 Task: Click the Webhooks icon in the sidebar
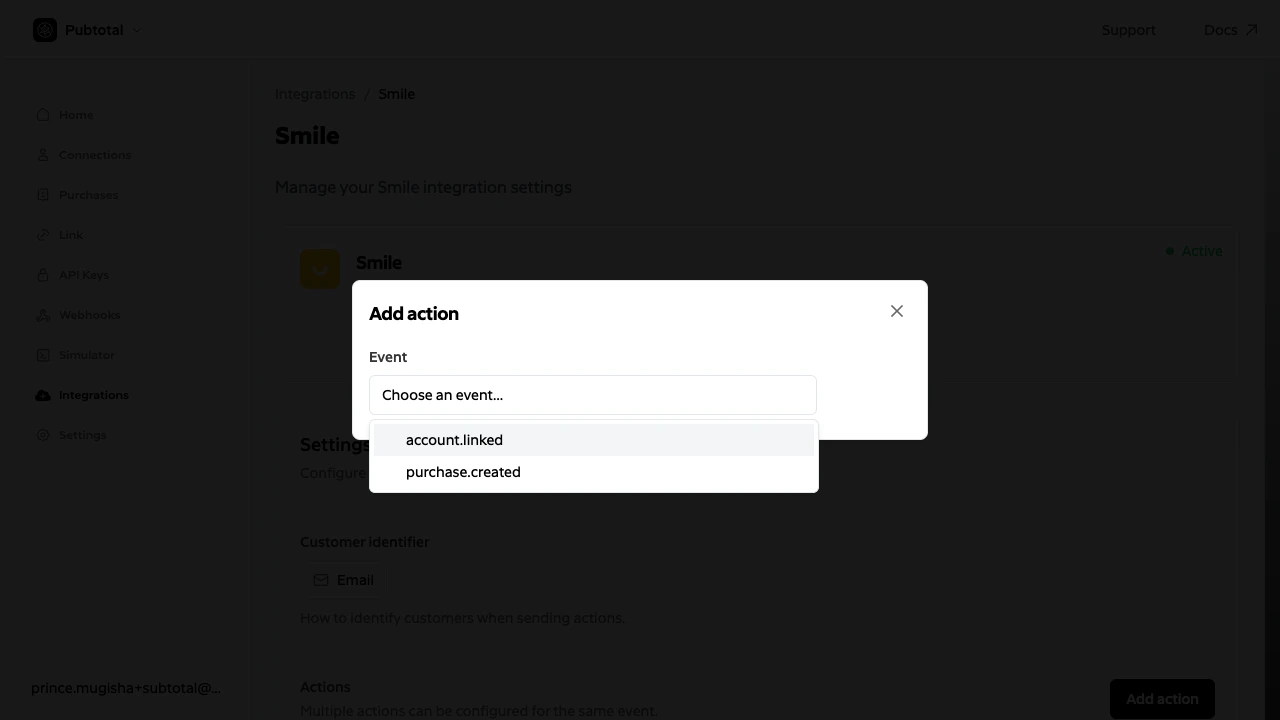tap(43, 315)
